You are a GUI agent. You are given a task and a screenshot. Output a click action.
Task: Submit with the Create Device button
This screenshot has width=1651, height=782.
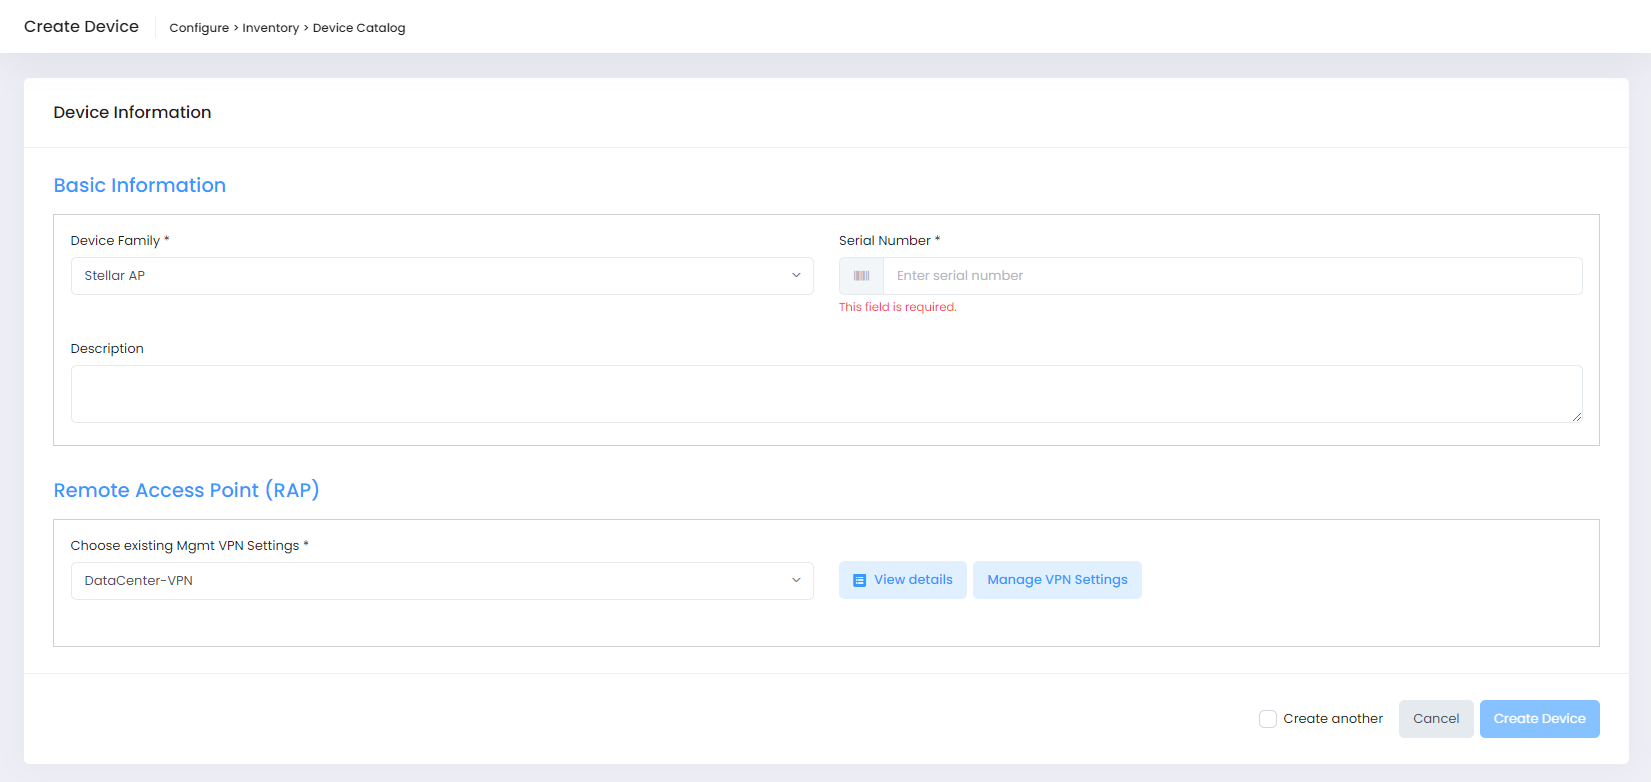(1539, 719)
